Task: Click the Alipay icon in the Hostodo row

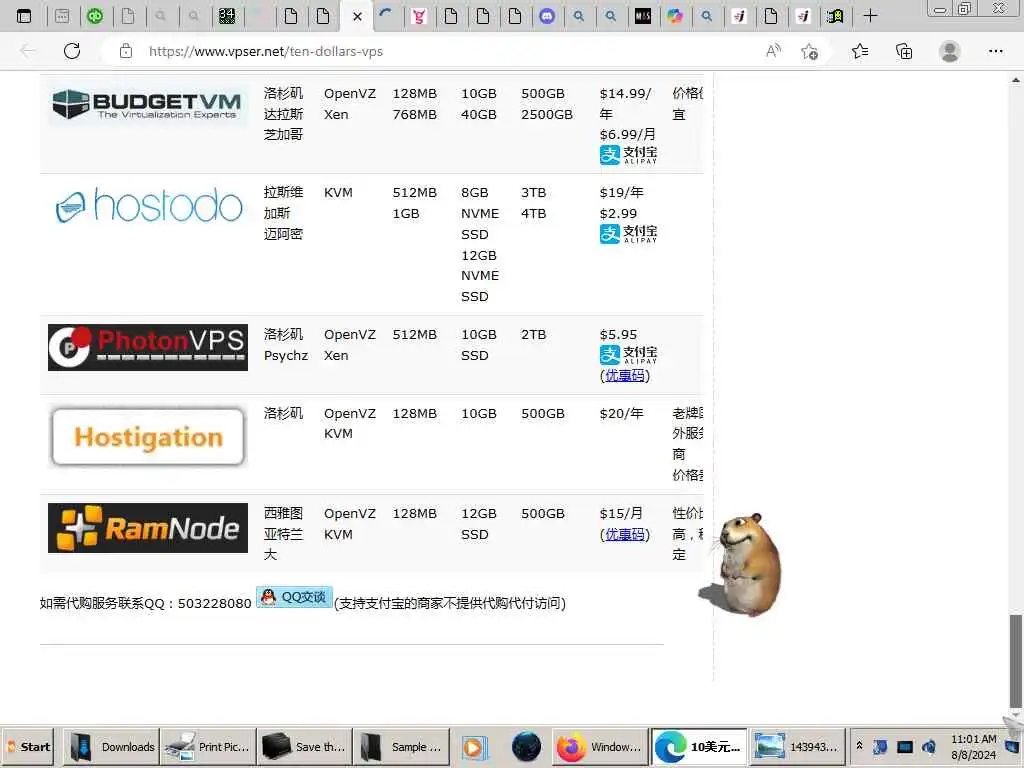Action: [628, 234]
